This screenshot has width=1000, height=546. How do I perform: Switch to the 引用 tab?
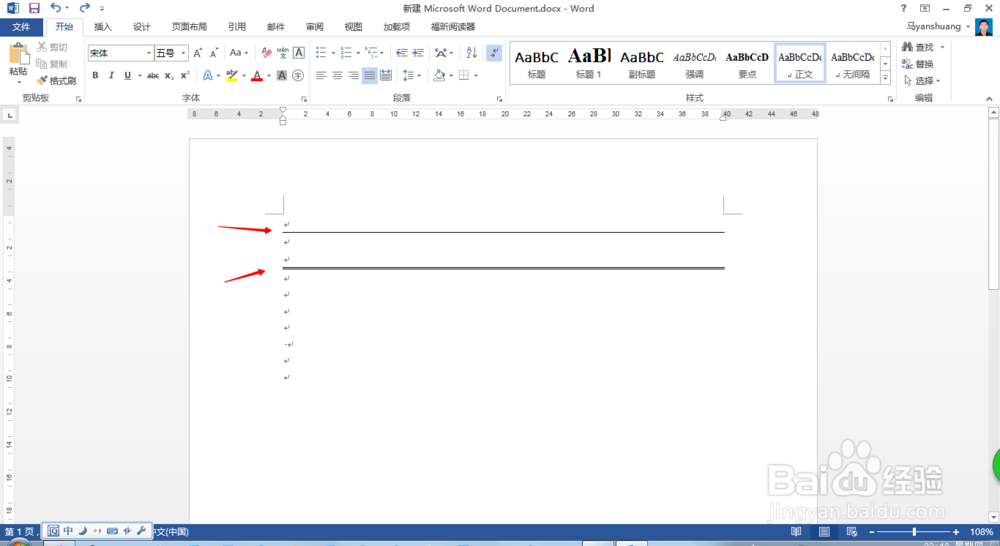coord(237,27)
